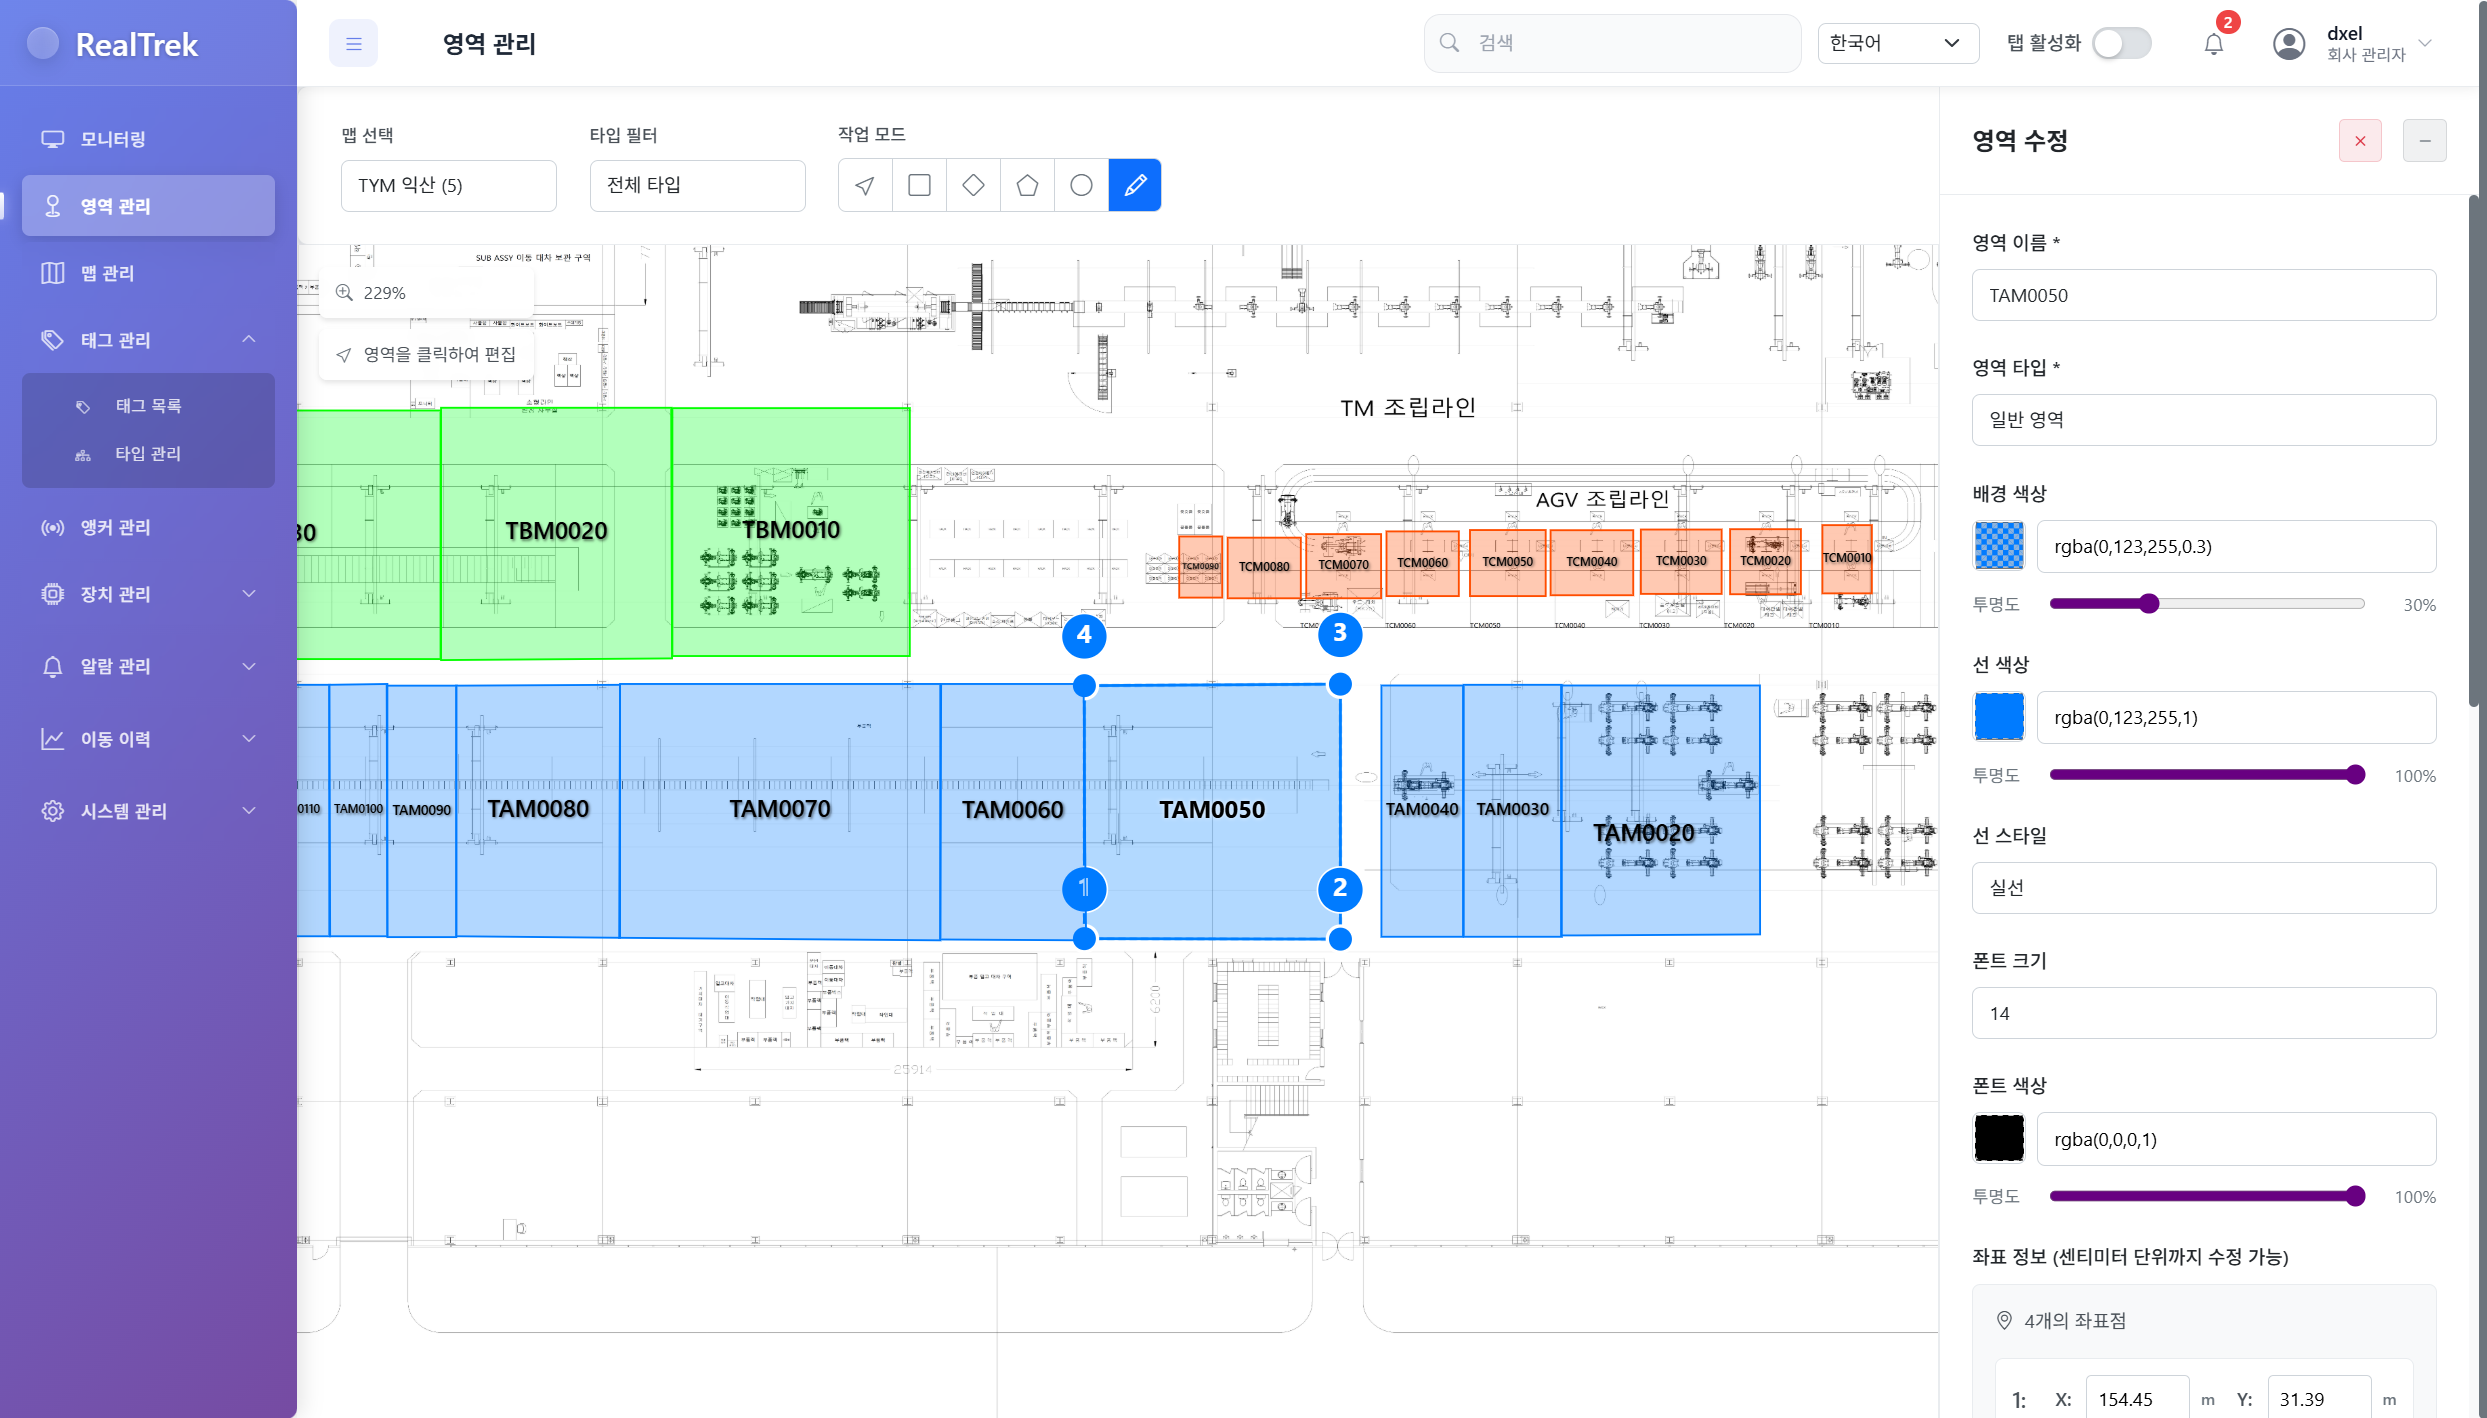Select the circle drawing tool
The width and height of the screenshot is (2487, 1418).
point(1081,185)
